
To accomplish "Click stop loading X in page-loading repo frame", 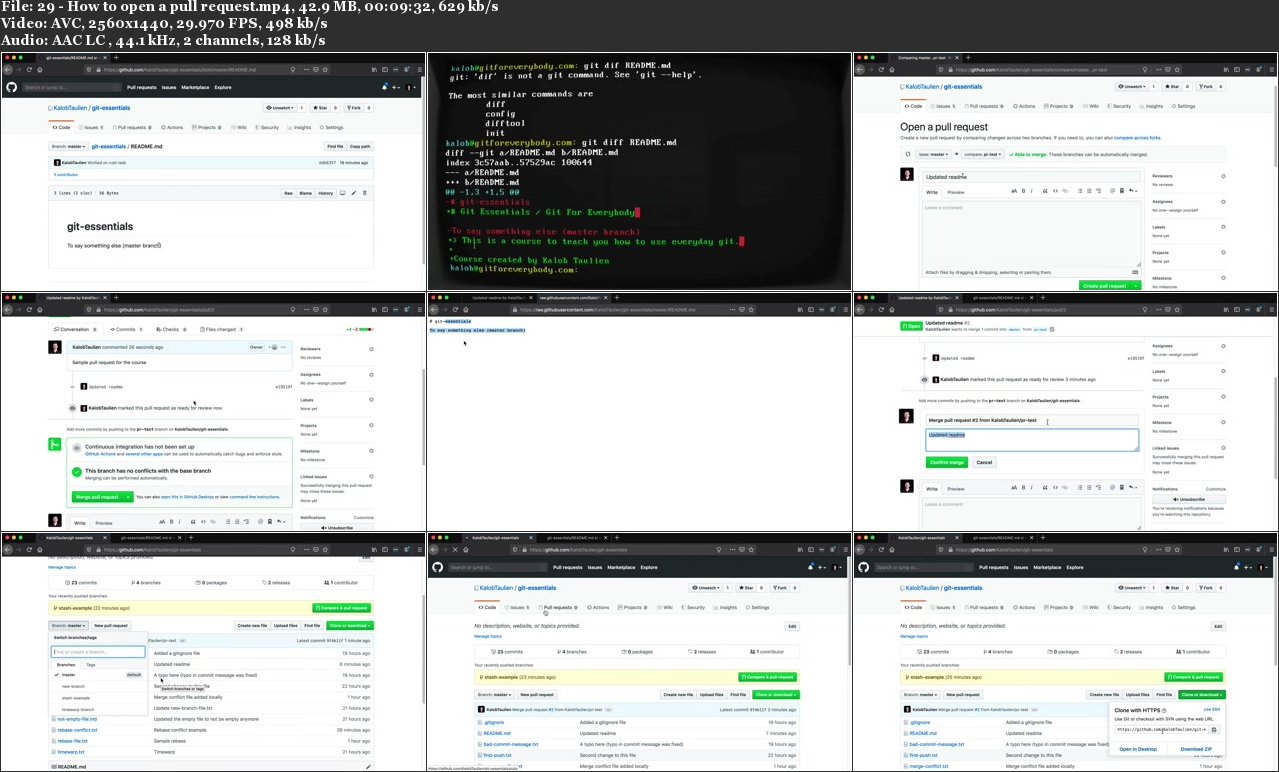I will pos(455,550).
